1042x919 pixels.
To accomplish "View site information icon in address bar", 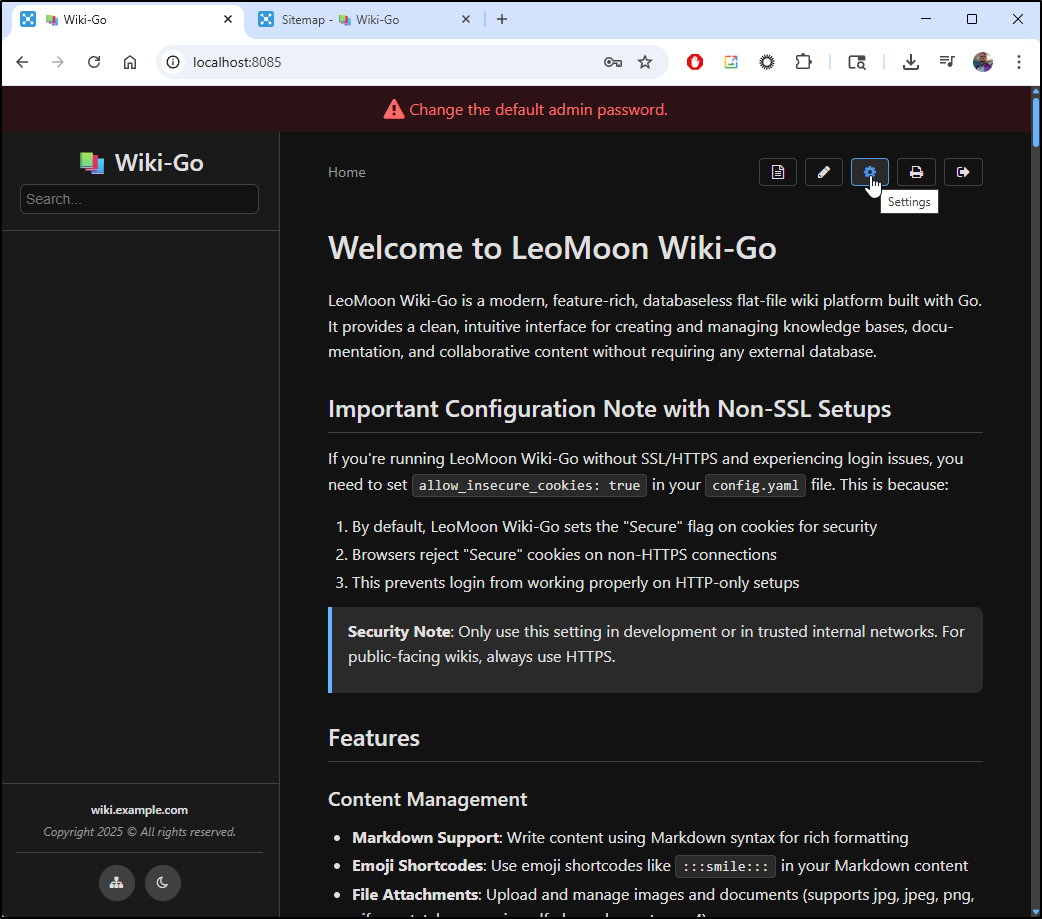I will tap(173, 62).
